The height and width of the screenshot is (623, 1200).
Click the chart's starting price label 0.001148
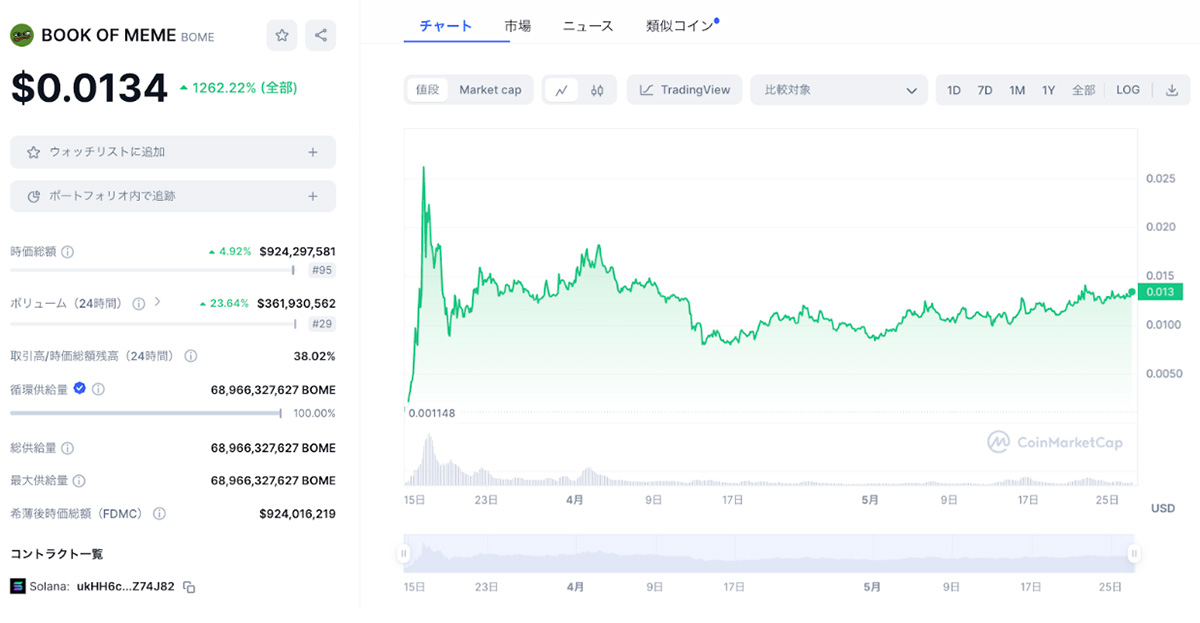pos(431,413)
